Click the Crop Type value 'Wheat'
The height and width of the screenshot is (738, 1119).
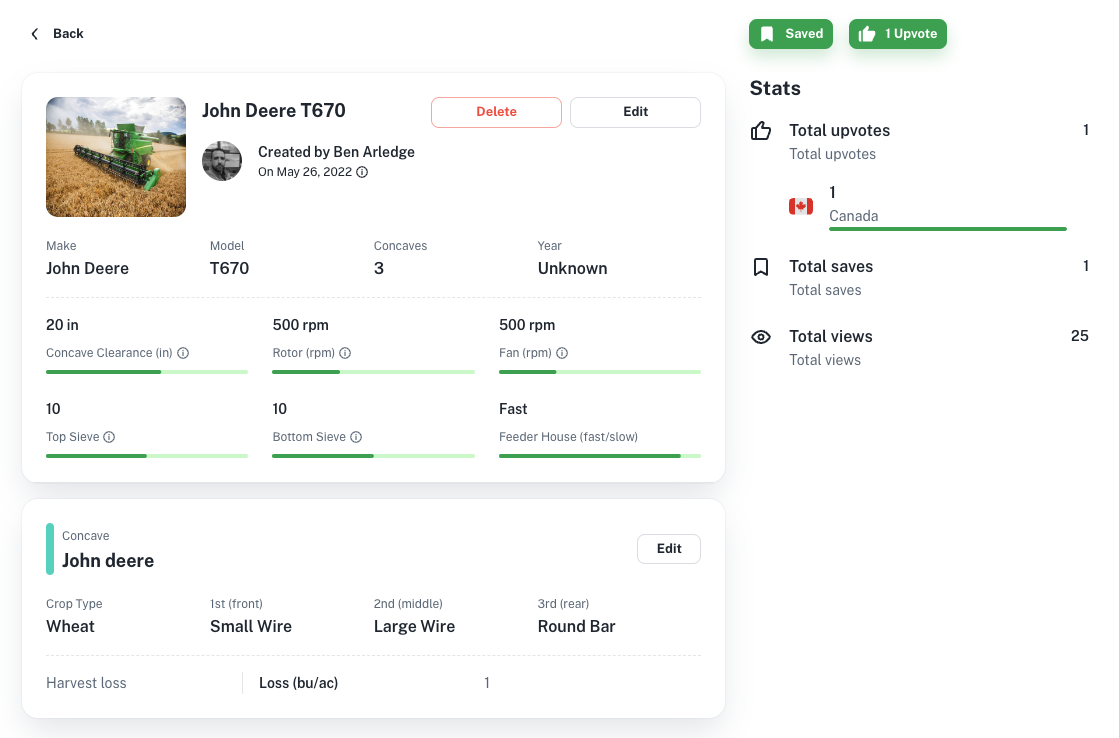tap(70, 627)
